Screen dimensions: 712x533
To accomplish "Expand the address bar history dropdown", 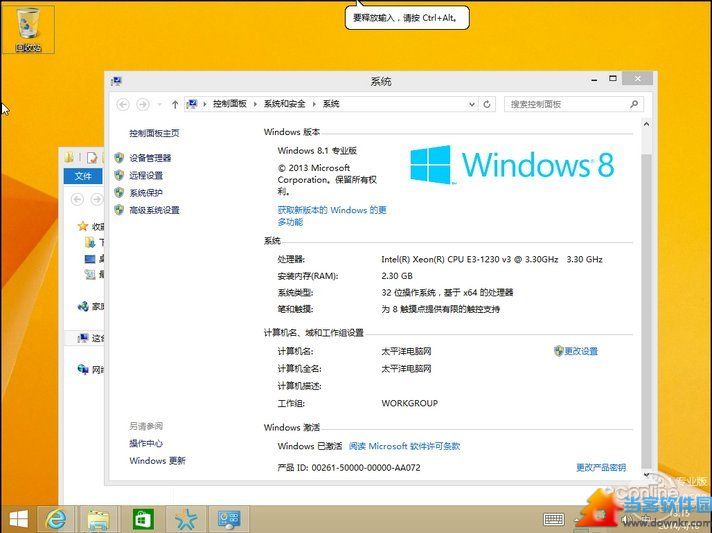I will pos(472,104).
